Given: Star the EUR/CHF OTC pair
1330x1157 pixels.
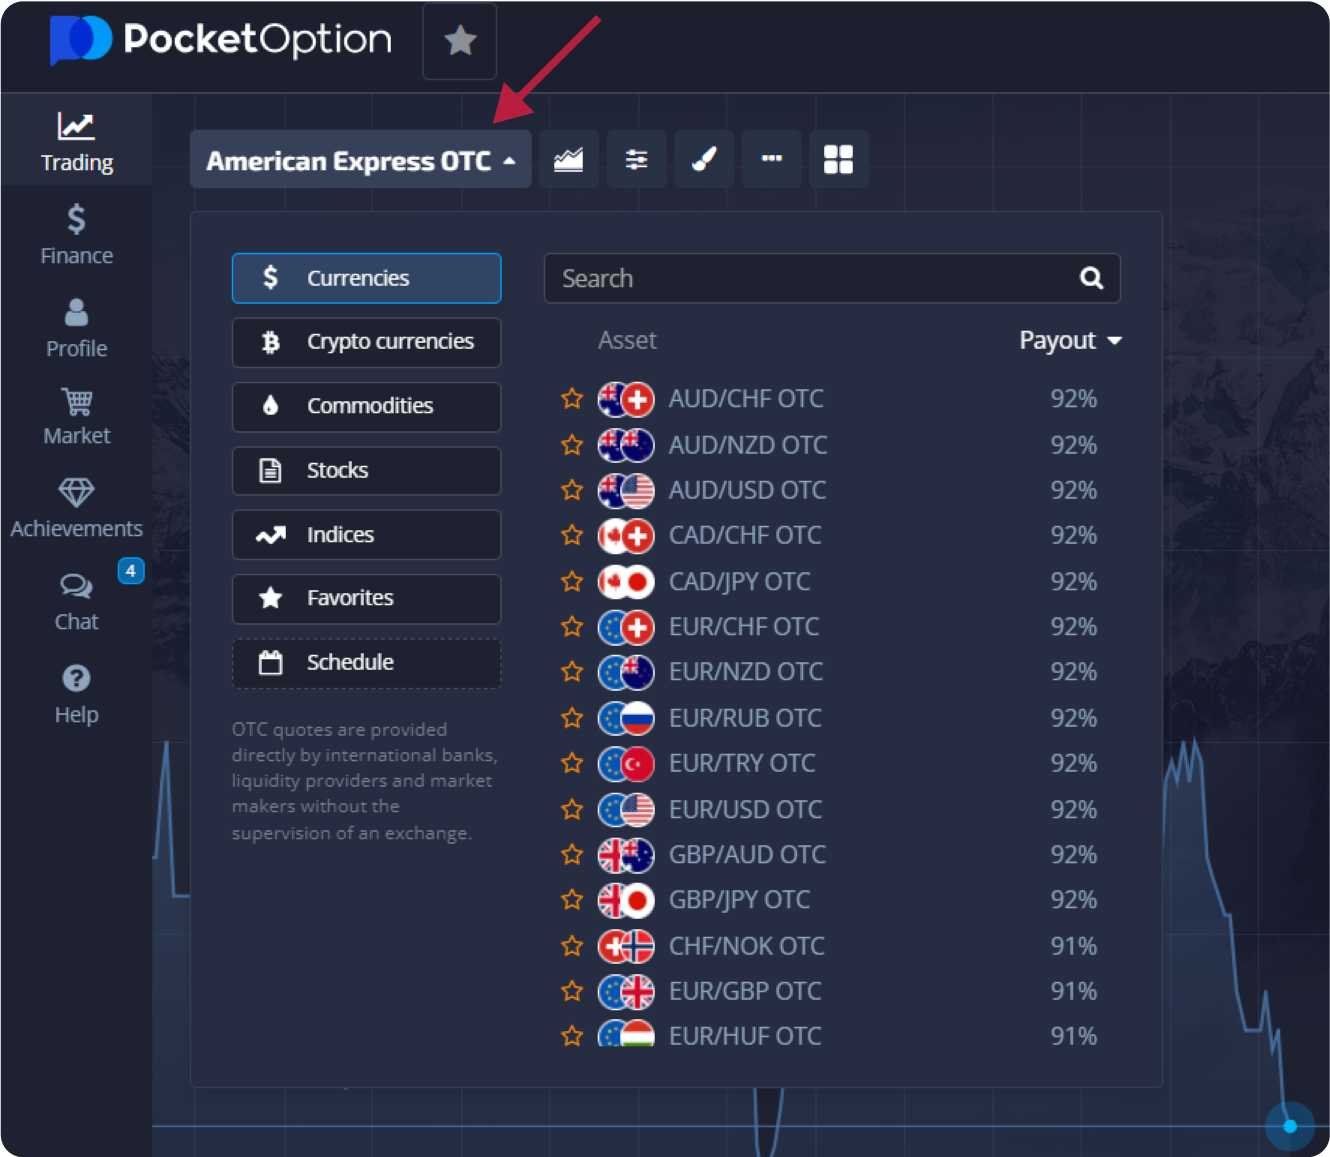Looking at the screenshot, I should (x=572, y=627).
